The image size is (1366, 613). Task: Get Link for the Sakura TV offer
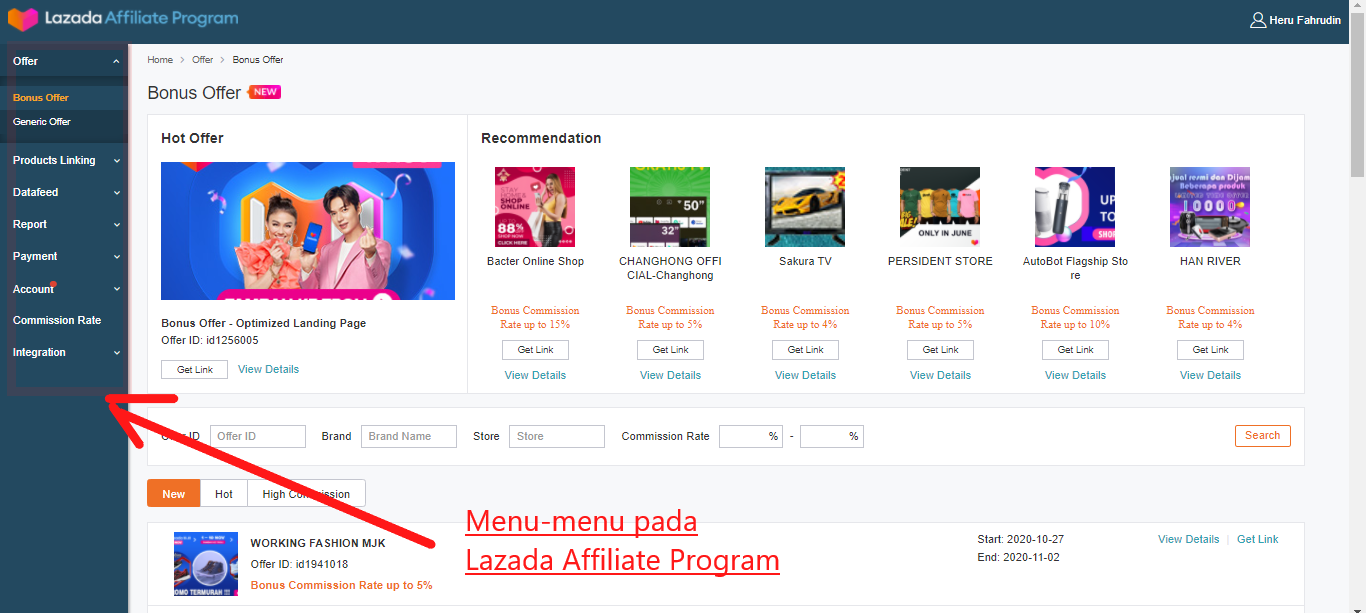tap(805, 349)
